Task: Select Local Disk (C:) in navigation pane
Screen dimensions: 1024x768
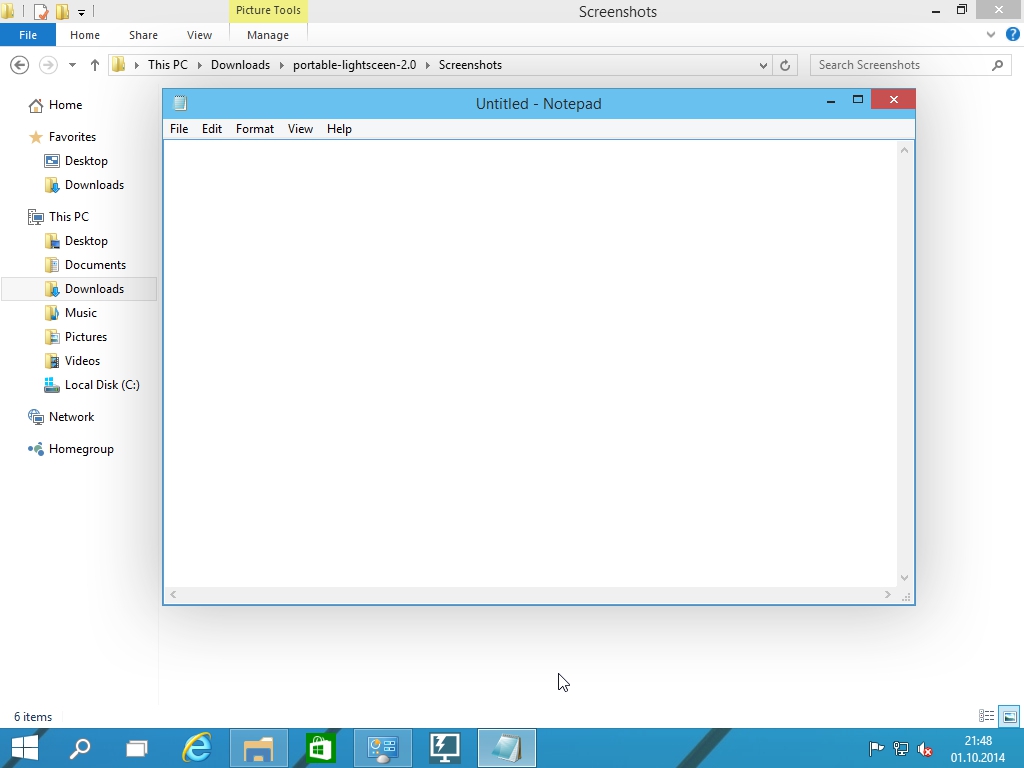Action: pos(101,385)
